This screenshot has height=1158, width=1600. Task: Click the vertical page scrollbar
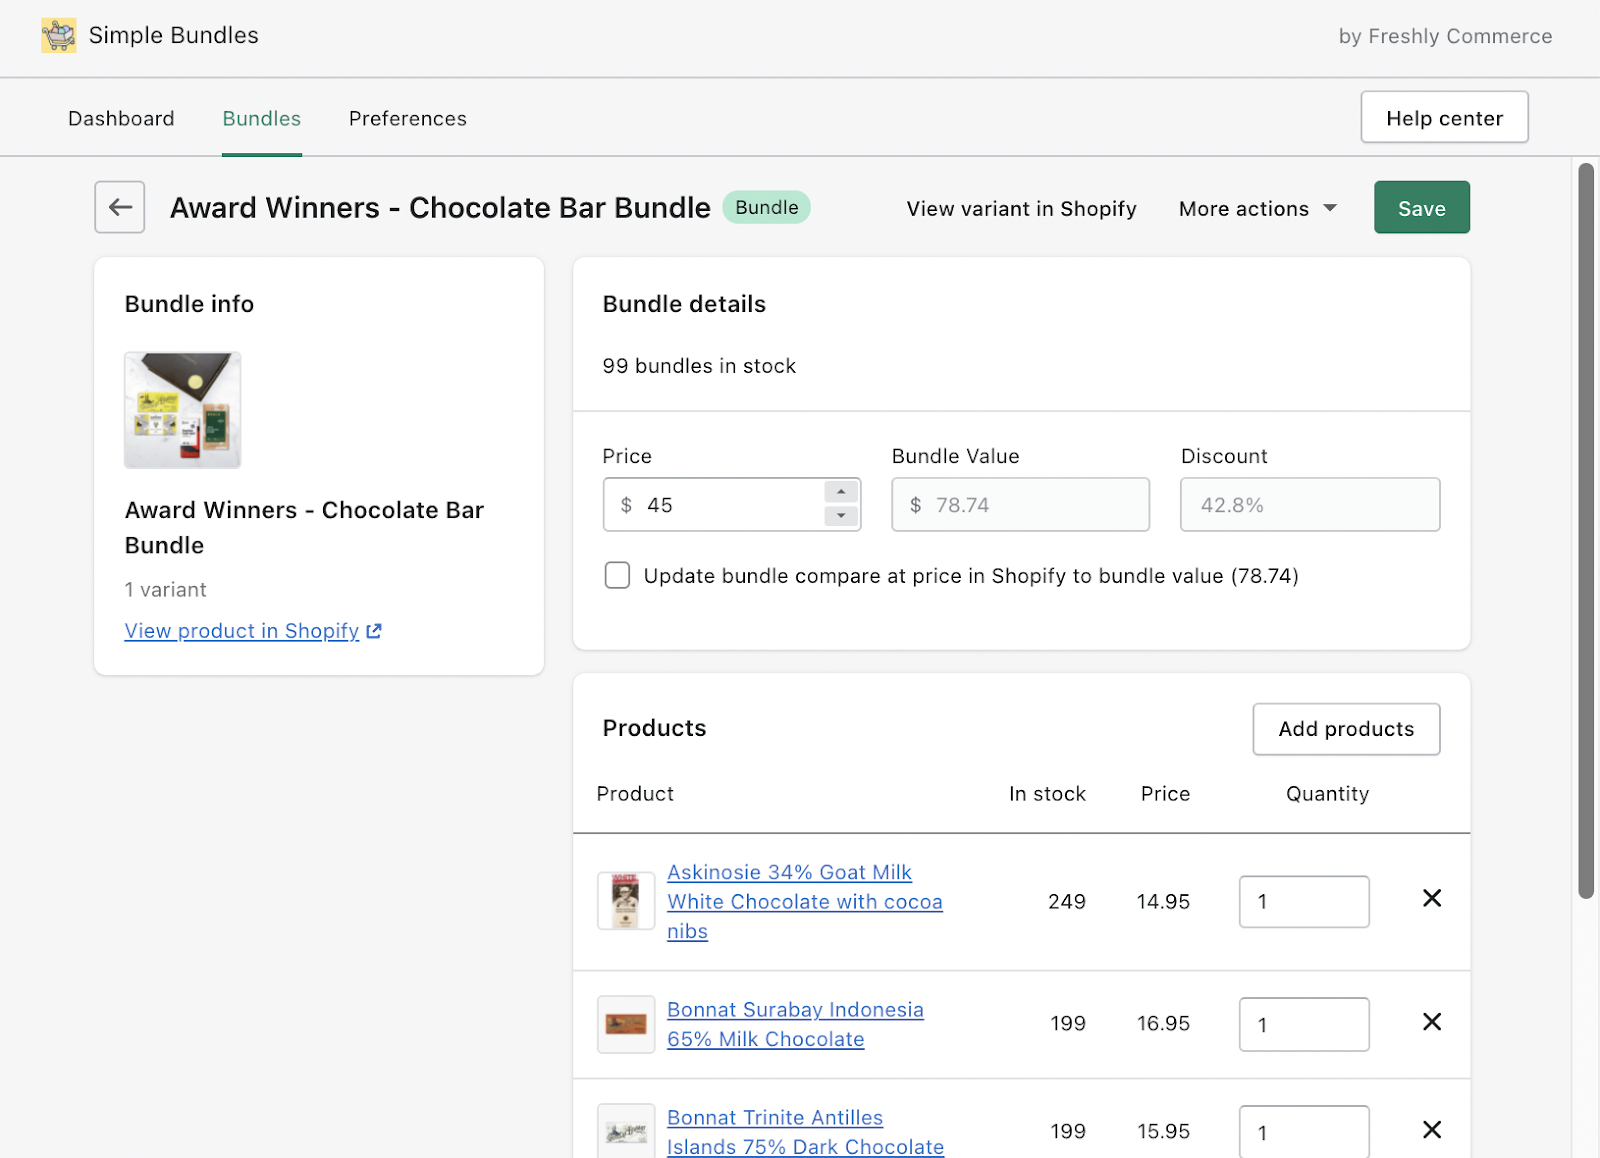coord(1585,530)
